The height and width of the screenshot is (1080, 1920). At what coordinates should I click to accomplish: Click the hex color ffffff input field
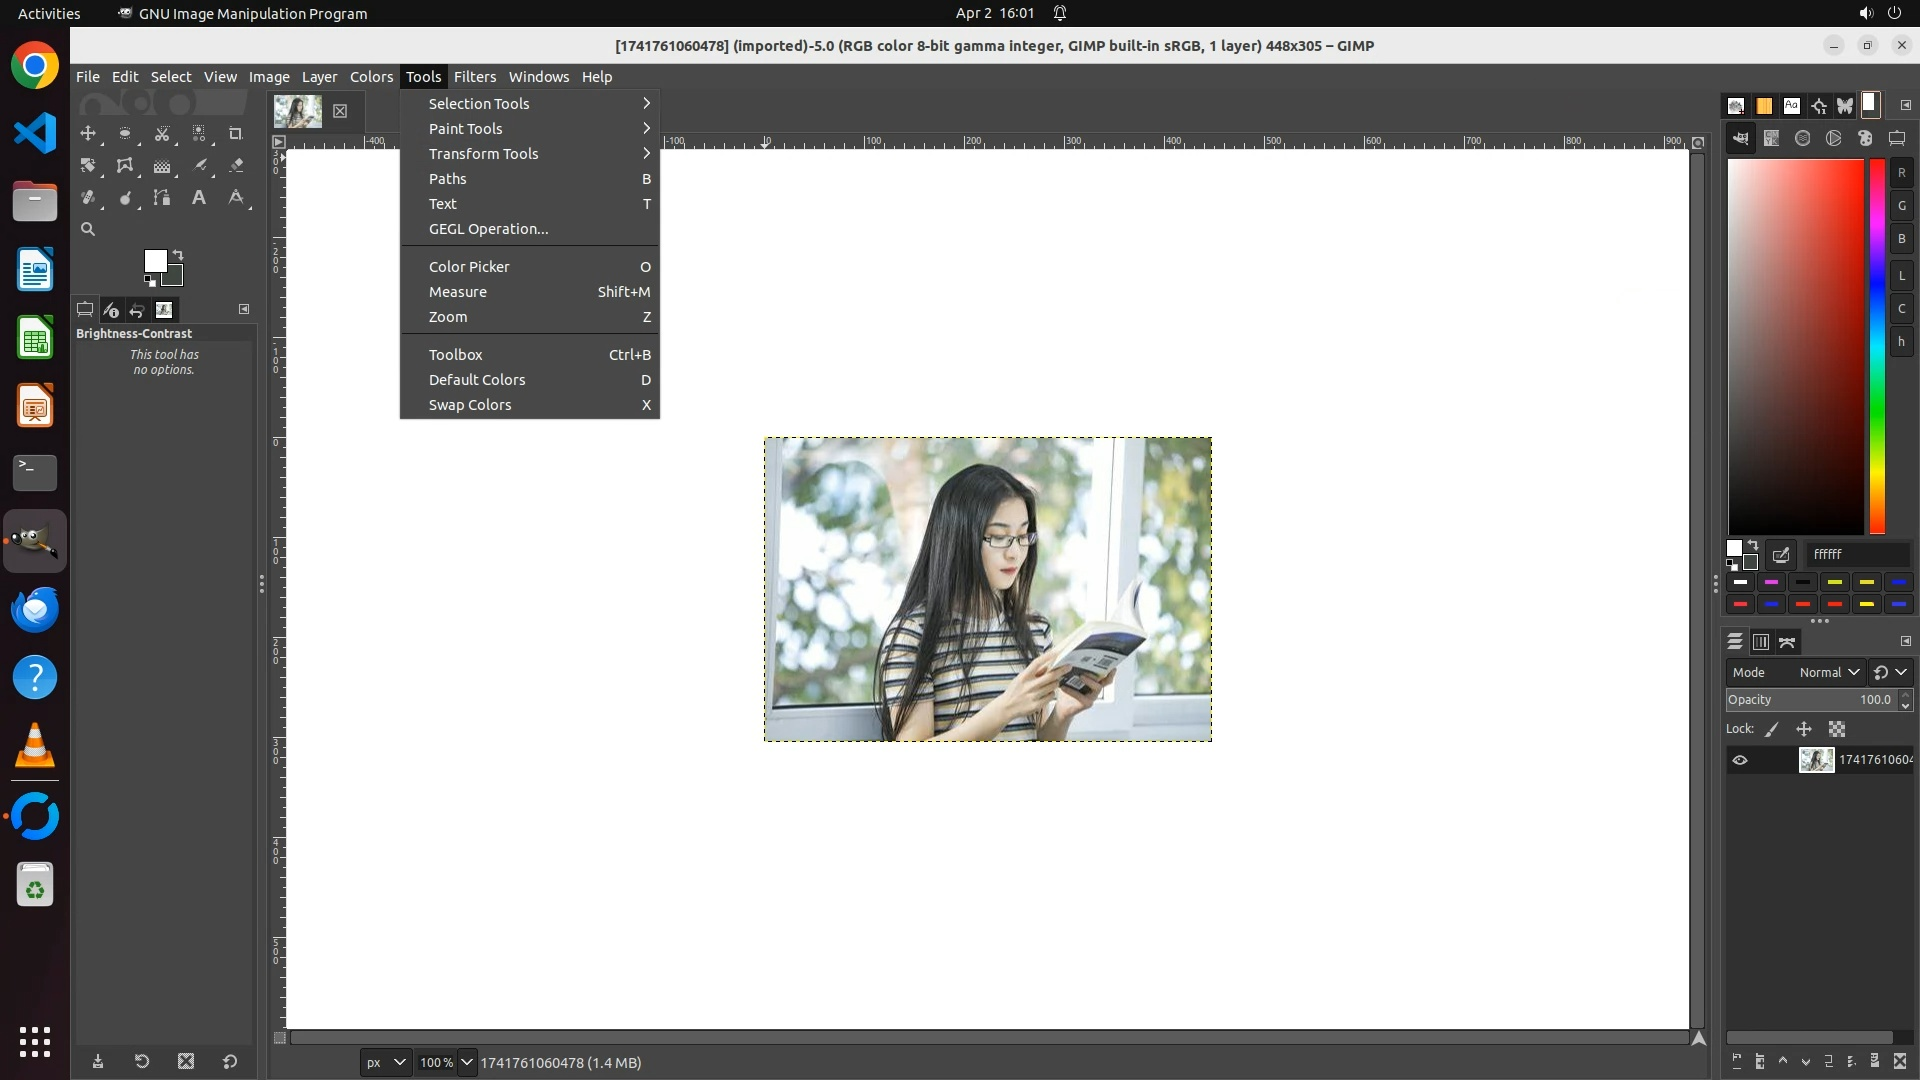1857,554
